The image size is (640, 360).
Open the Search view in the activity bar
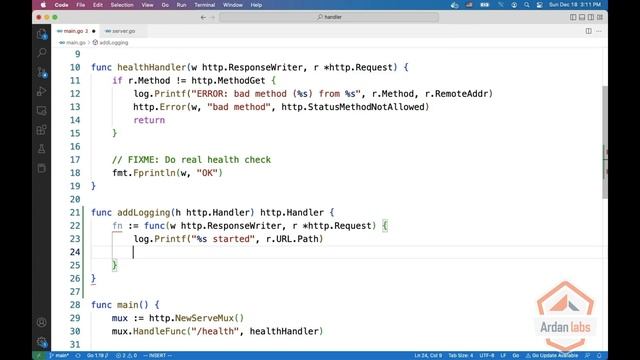coord(42,53)
